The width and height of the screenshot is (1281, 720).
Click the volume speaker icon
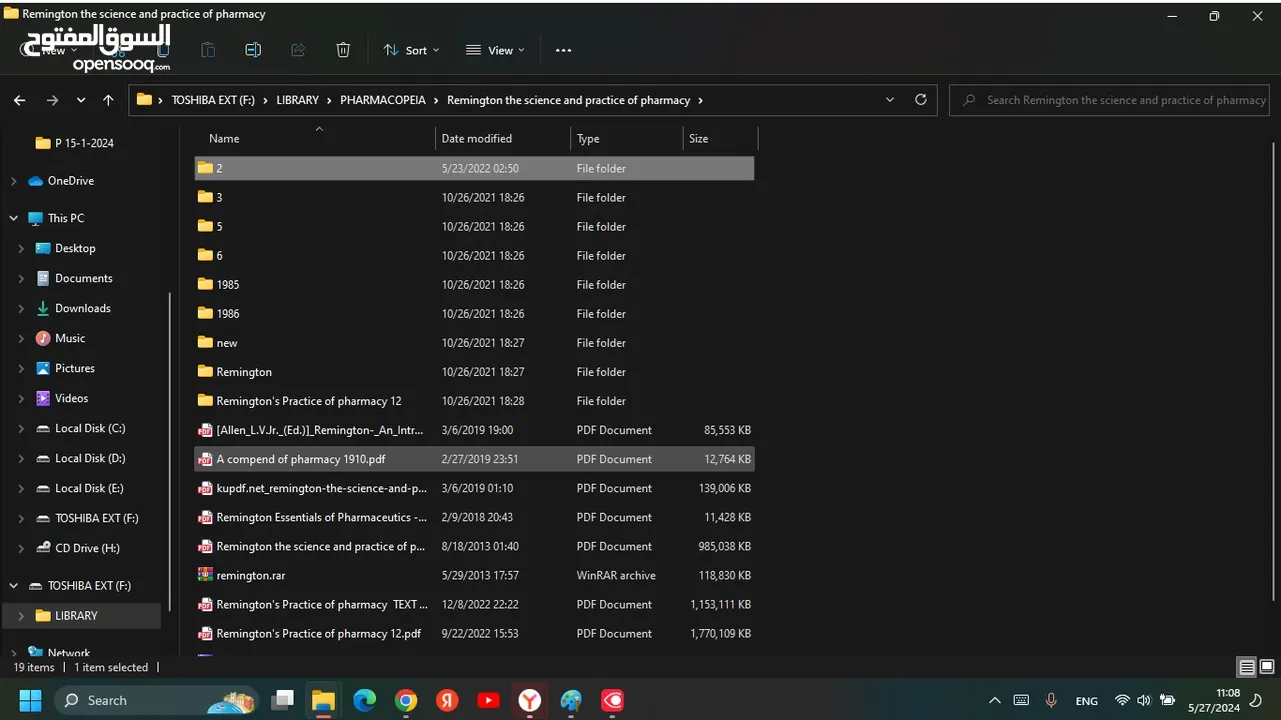[1143, 701]
